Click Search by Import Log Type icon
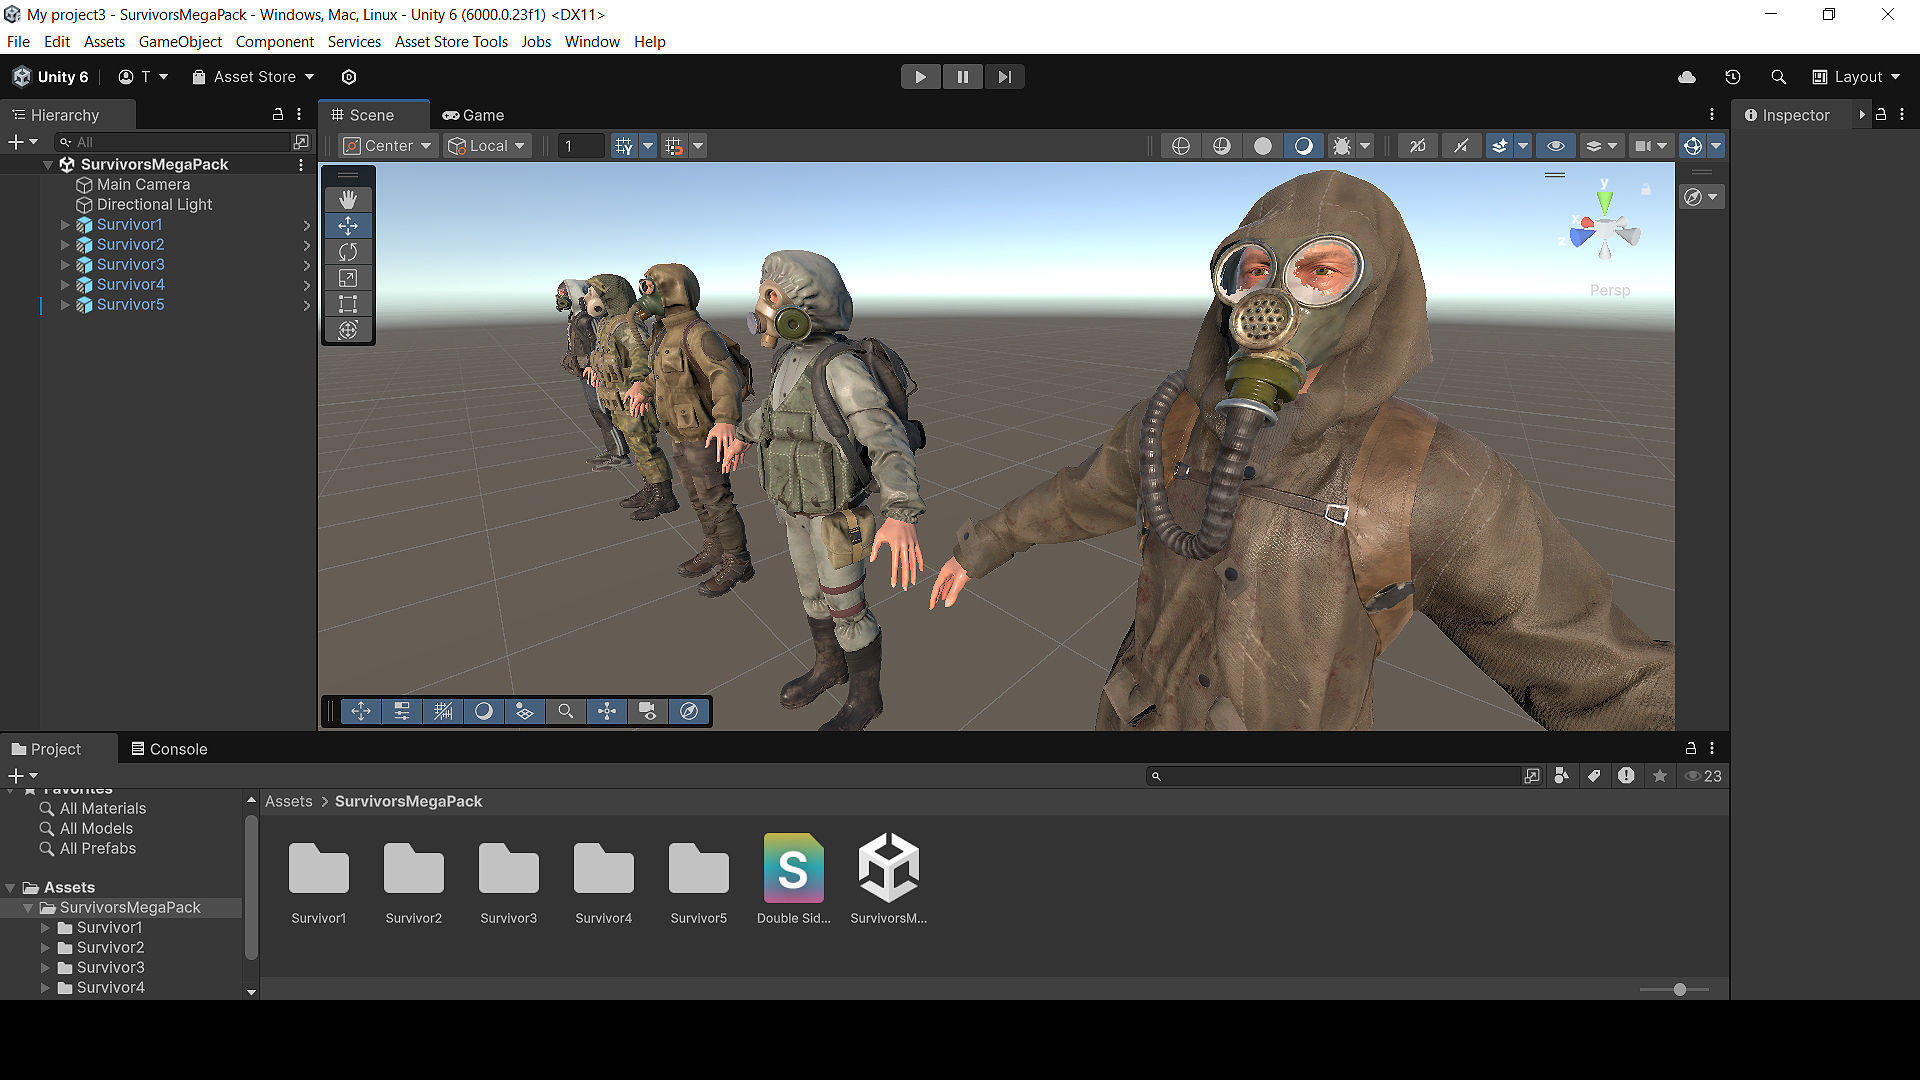This screenshot has width=1920, height=1080. (1627, 776)
